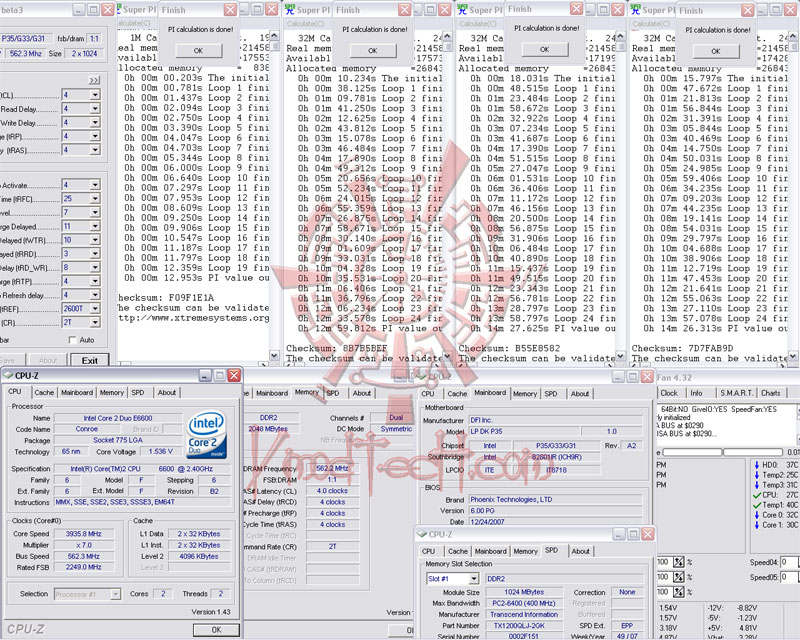This screenshot has height=640, width=800.
Task: Switch to the Cache tab in the front CPU-Z window
Action: click(44, 392)
